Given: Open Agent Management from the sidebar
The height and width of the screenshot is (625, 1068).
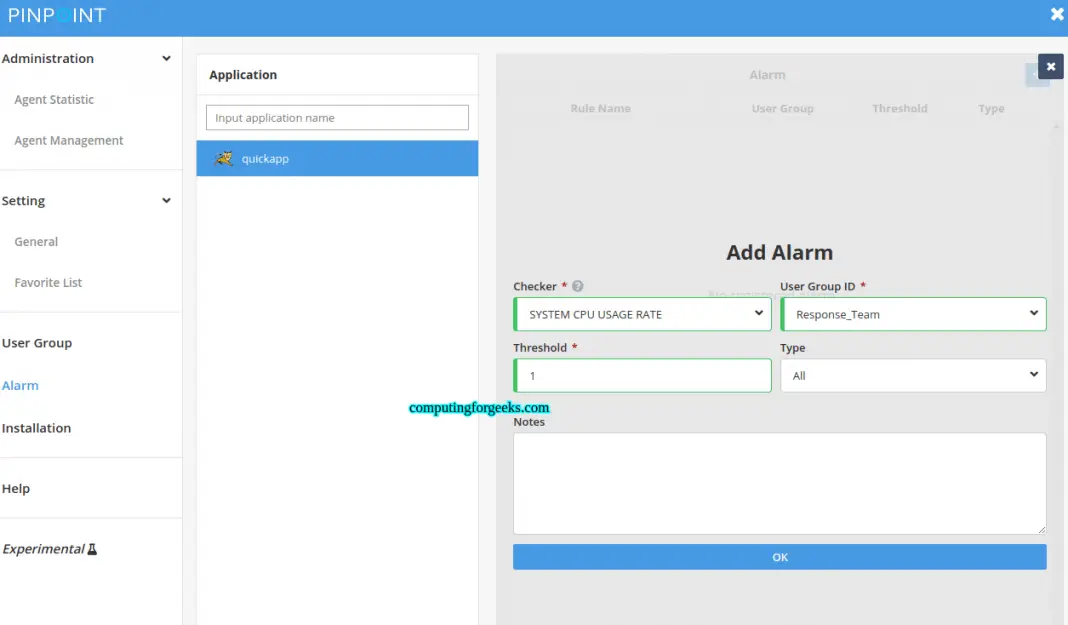Looking at the screenshot, I should pos(68,140).
